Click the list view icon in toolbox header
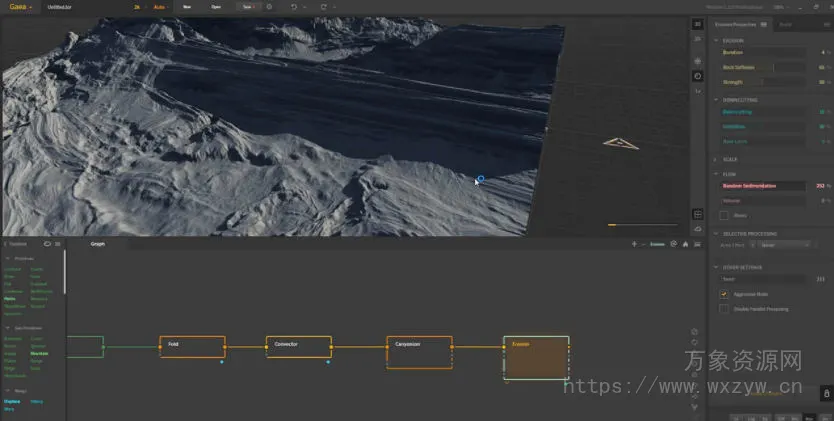The image size is (834, 421). (x=58, y=244)
